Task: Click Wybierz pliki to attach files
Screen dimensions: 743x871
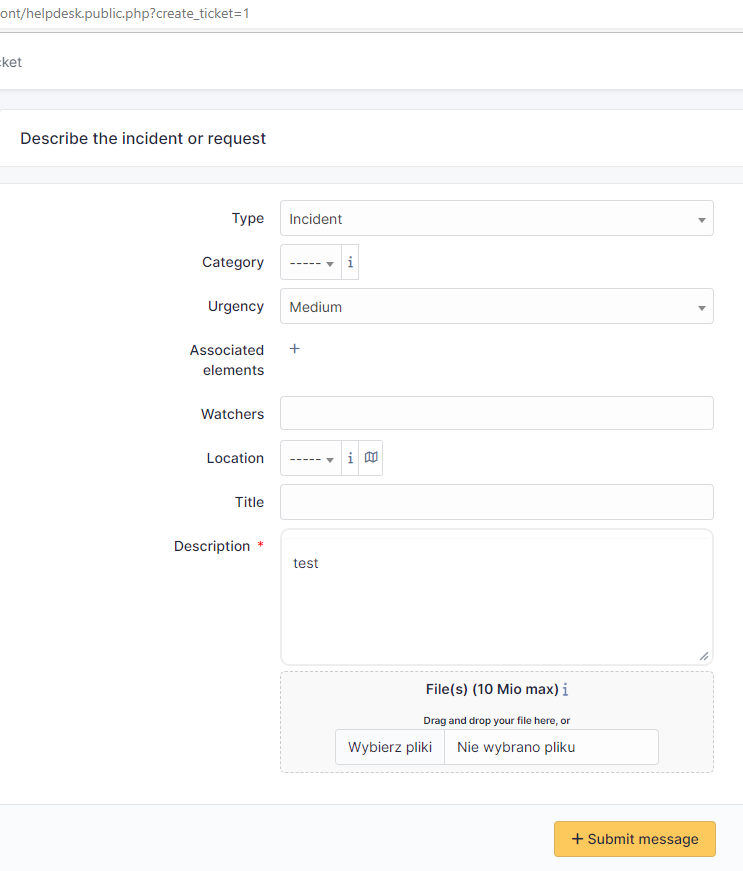Action: tap(389, 747)
